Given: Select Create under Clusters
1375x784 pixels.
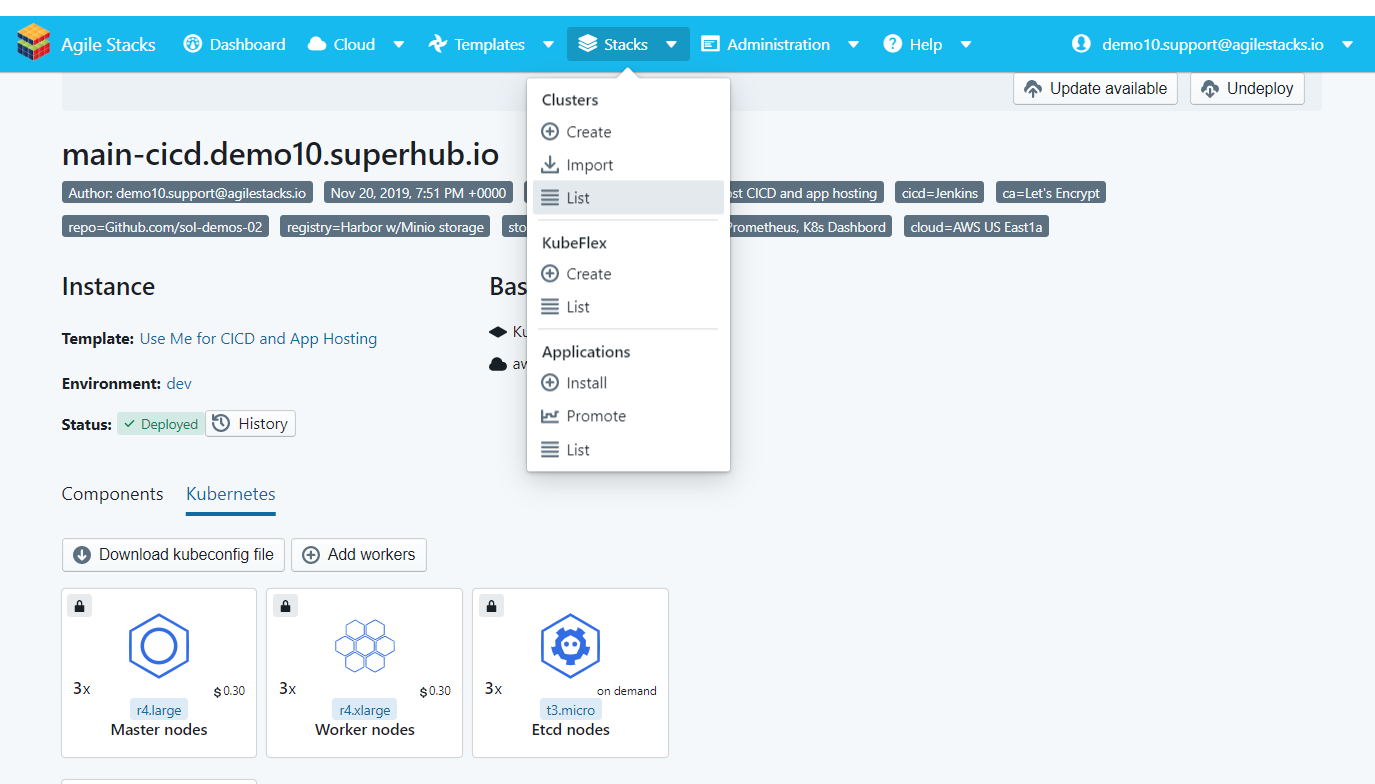Looking at the screenshot, I should pyautogui.click(x=628, y=132).
